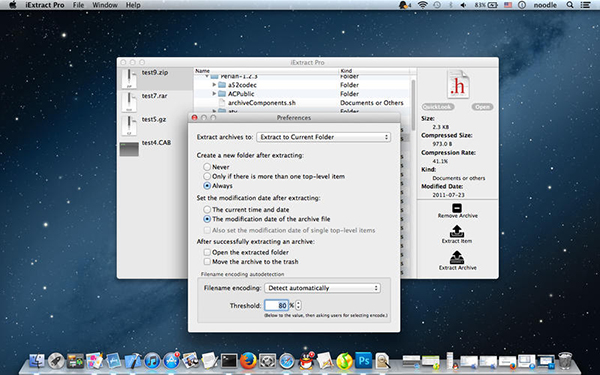Open the Window menu
The height and width of the screenshot is (375, 600).
(105, 5)
